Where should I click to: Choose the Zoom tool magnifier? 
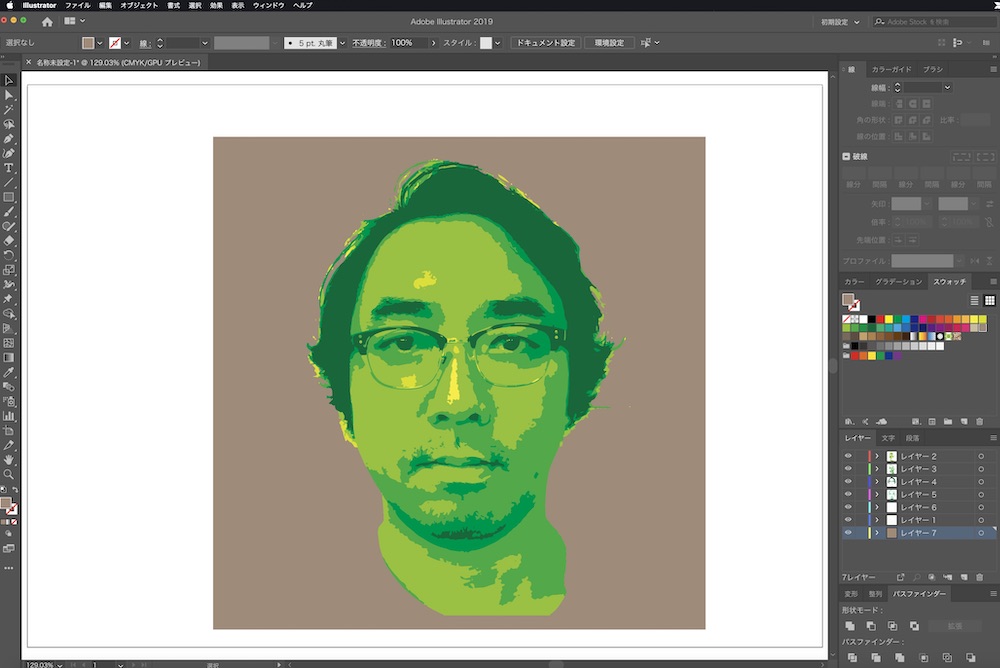9,474
